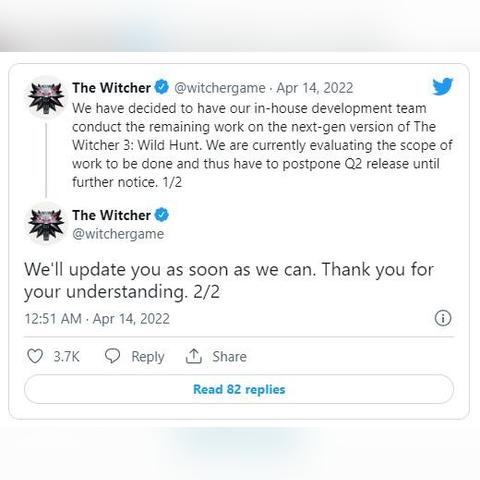
Task: Open the tweet info circle icon
Action: (443, 318)
